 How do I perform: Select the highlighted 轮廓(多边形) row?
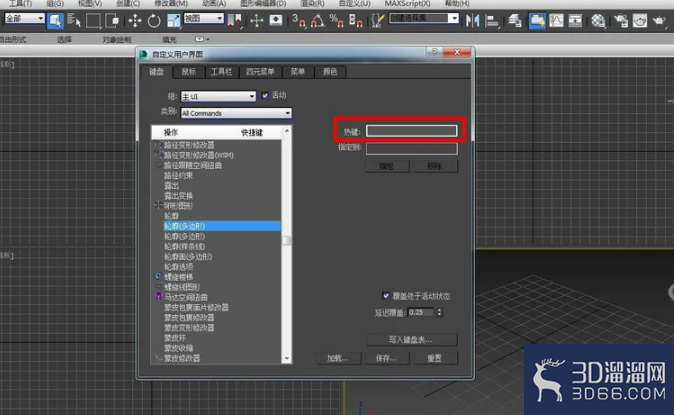click(221, 226)
